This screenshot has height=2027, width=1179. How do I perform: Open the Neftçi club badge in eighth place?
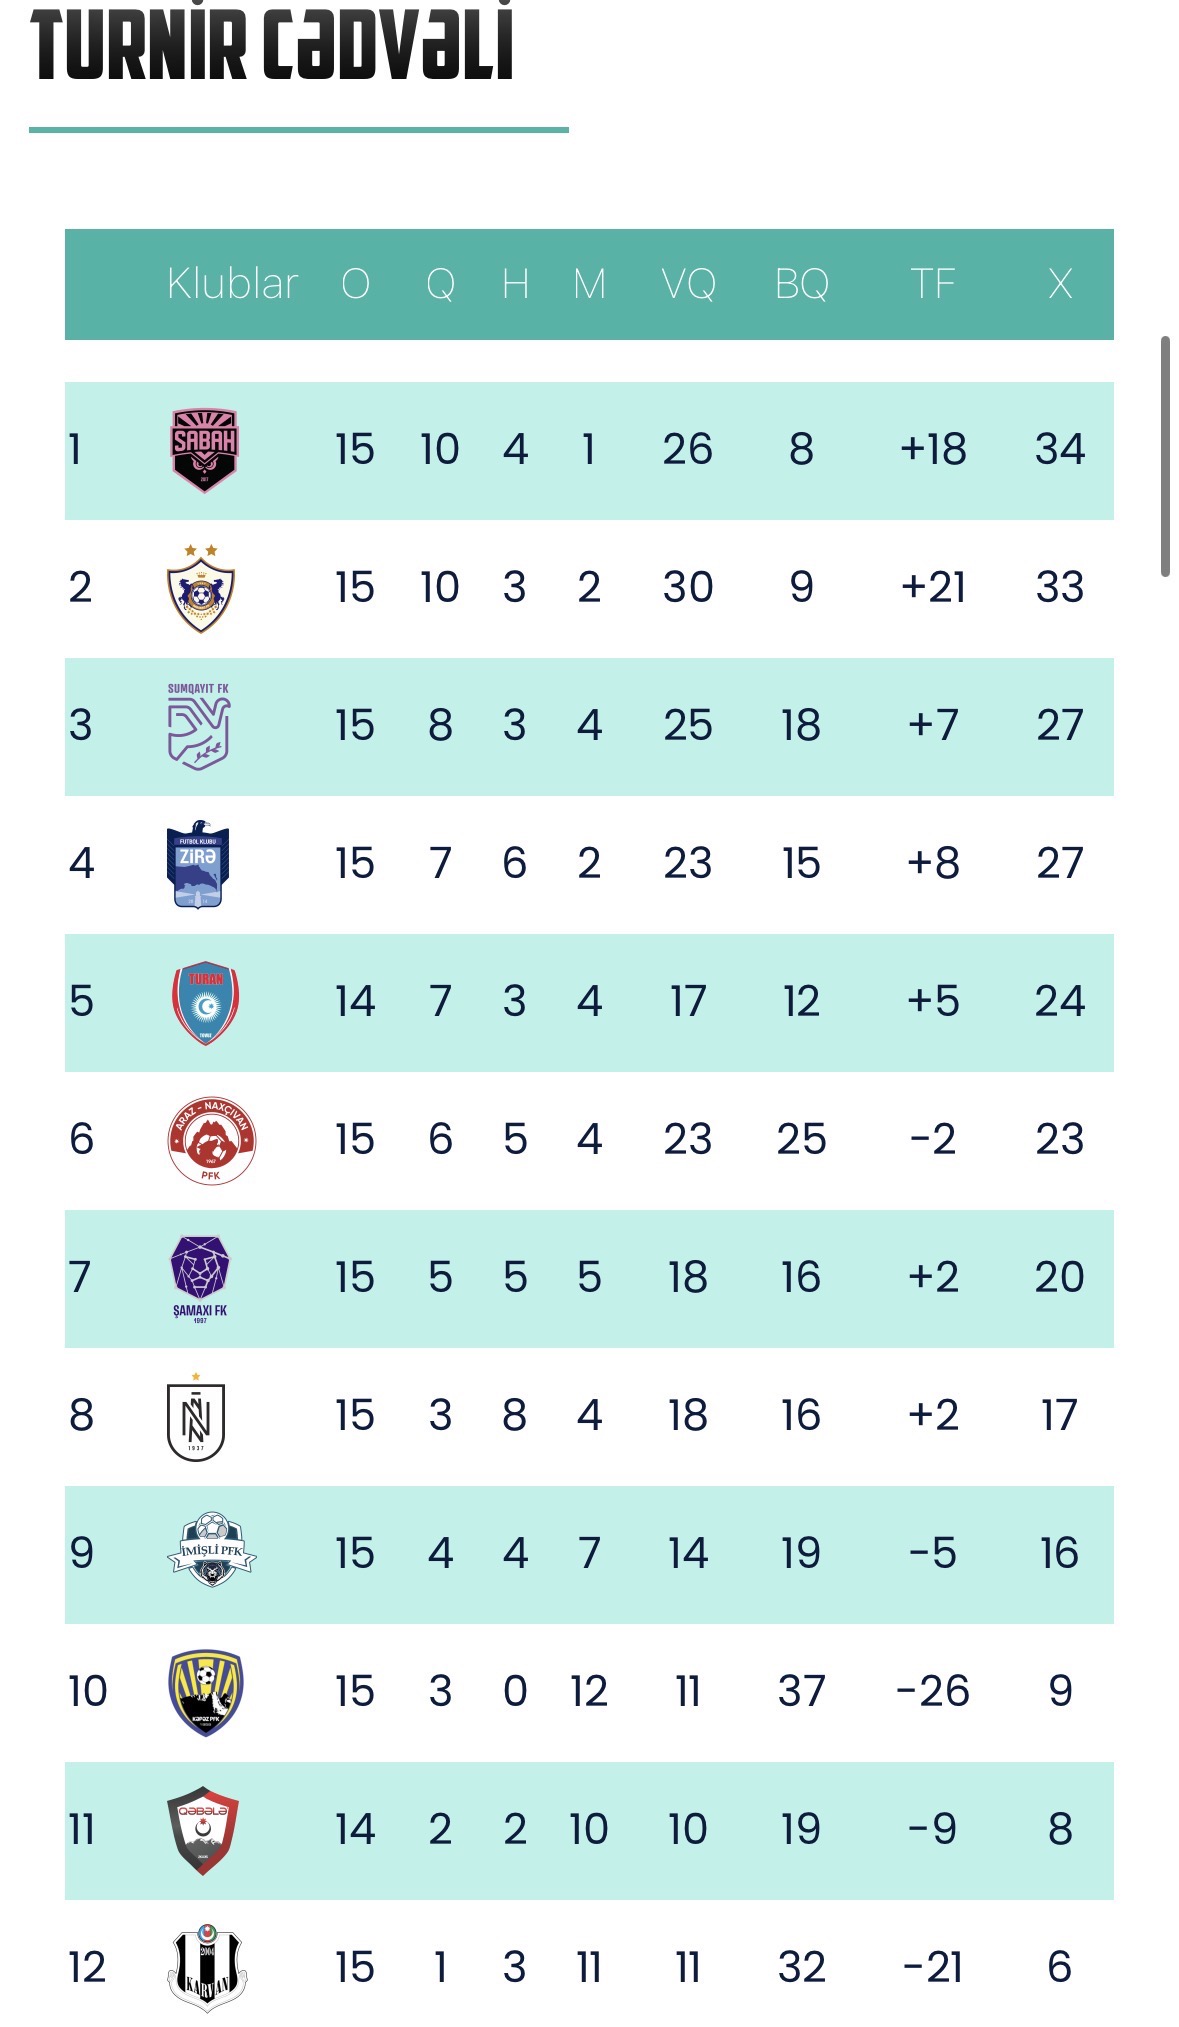pyautogui.click(x=196, y=1417)
